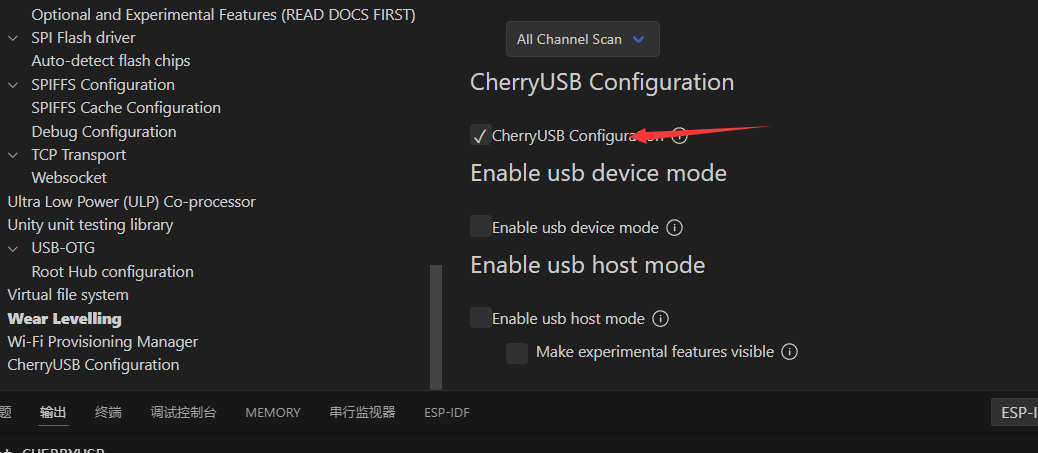Enable usb host mode checkbox
Image resolution: width=1038 pixels, height=453 pixels.
coord(481,318)
